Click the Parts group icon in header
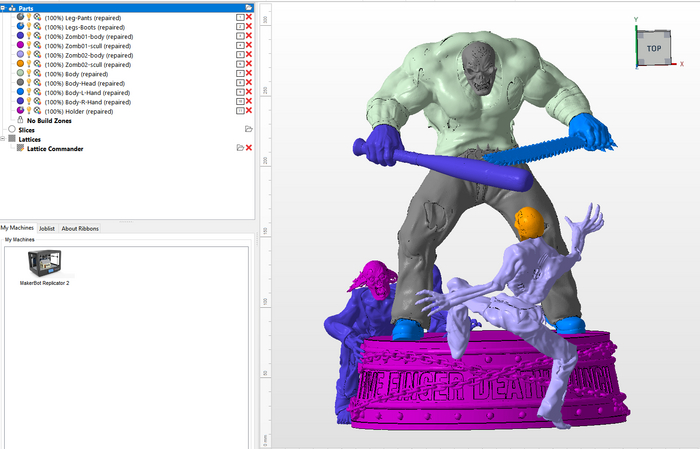Screen dimensions: 700x449 tap(12, 8)
